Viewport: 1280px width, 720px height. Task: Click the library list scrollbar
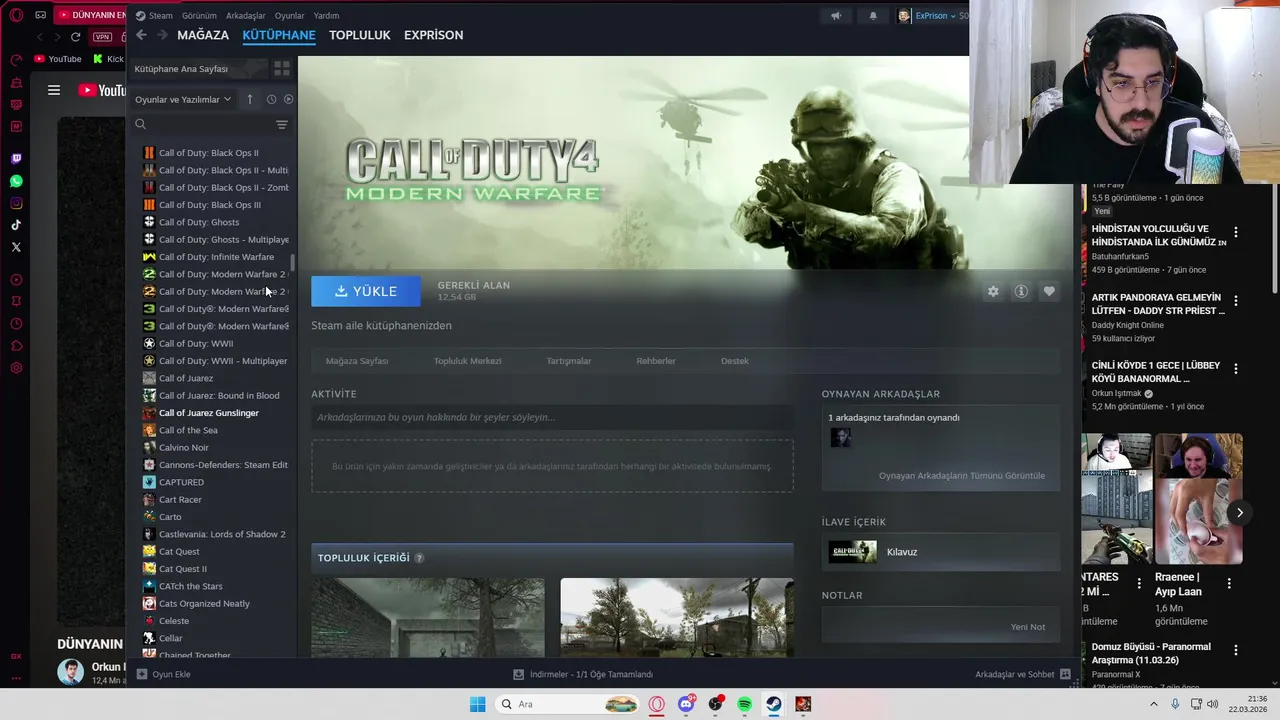click(x=293, y=263)
